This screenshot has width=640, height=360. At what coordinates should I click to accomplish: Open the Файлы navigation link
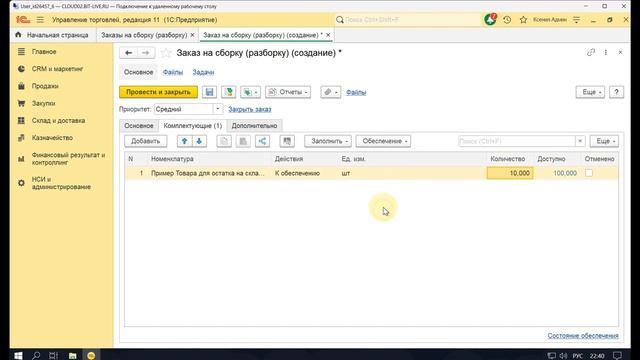click(173, 72)
